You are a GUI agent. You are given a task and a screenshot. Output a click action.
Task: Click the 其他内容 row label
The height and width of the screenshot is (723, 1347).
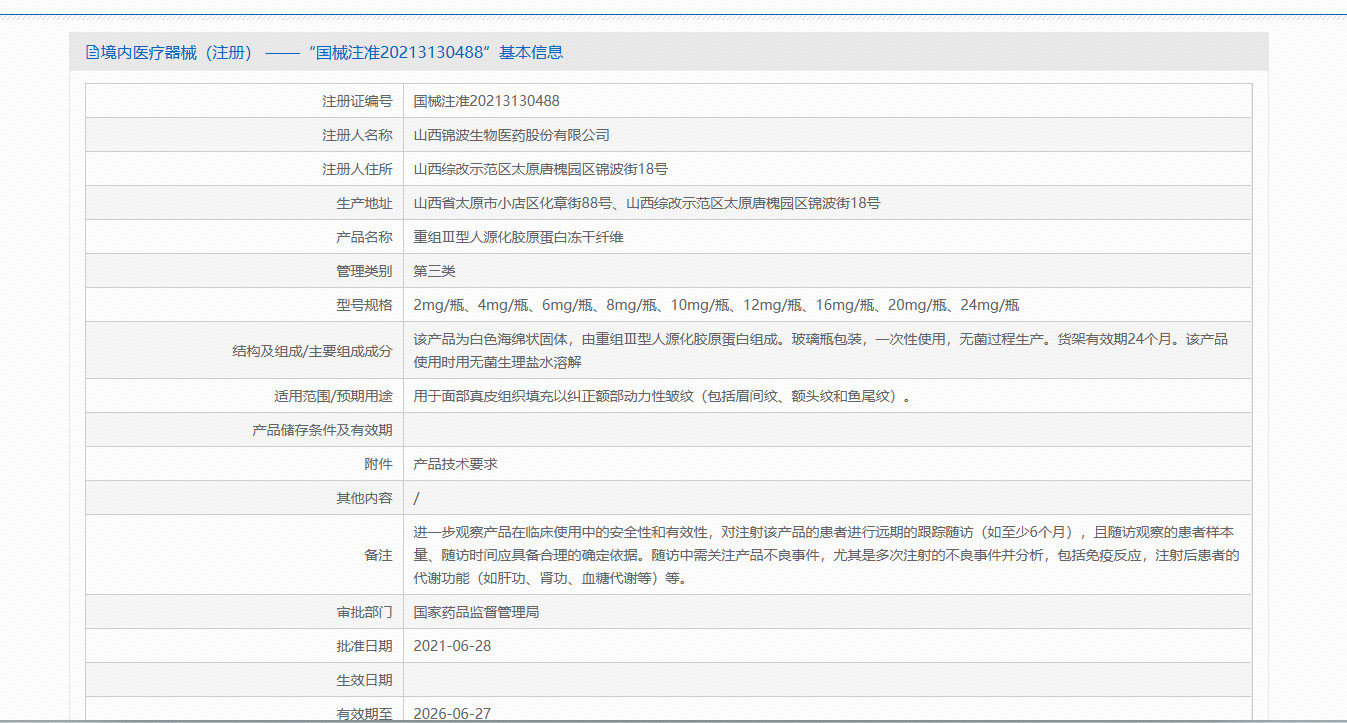click(364, 498)
